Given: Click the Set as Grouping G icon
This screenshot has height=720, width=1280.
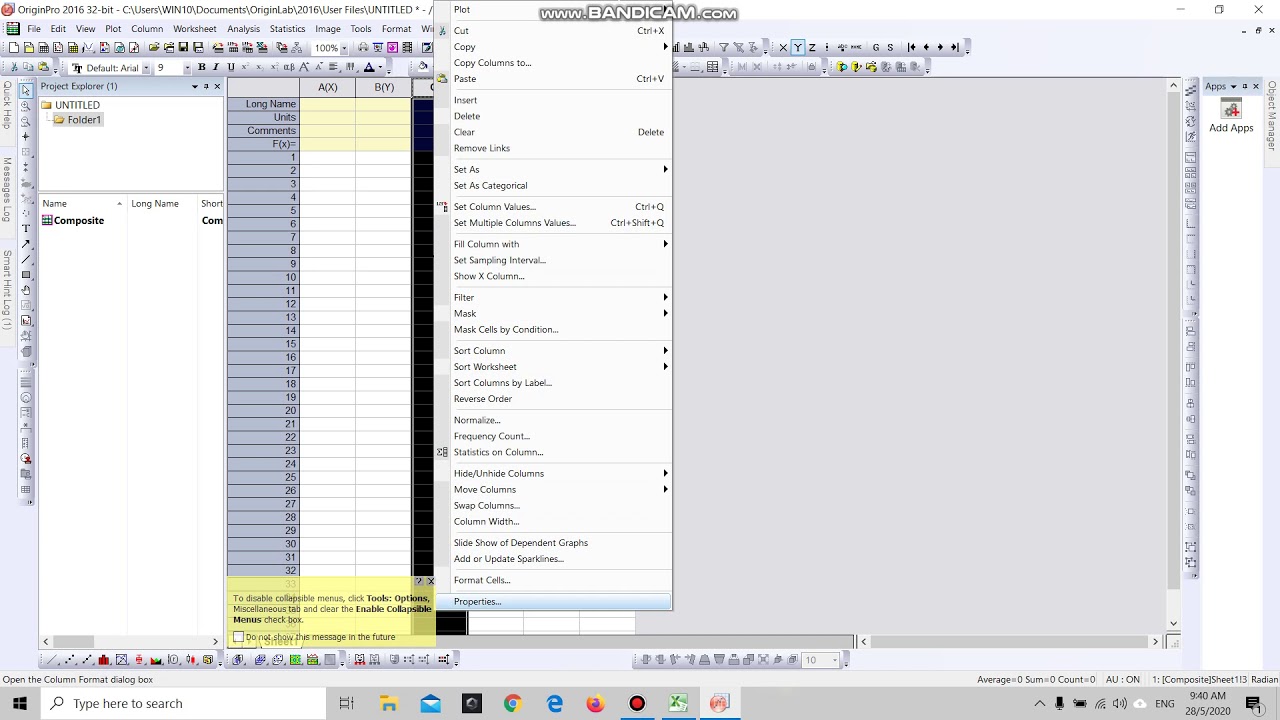Looking at the screenshot, I should [x=876, y=47].
